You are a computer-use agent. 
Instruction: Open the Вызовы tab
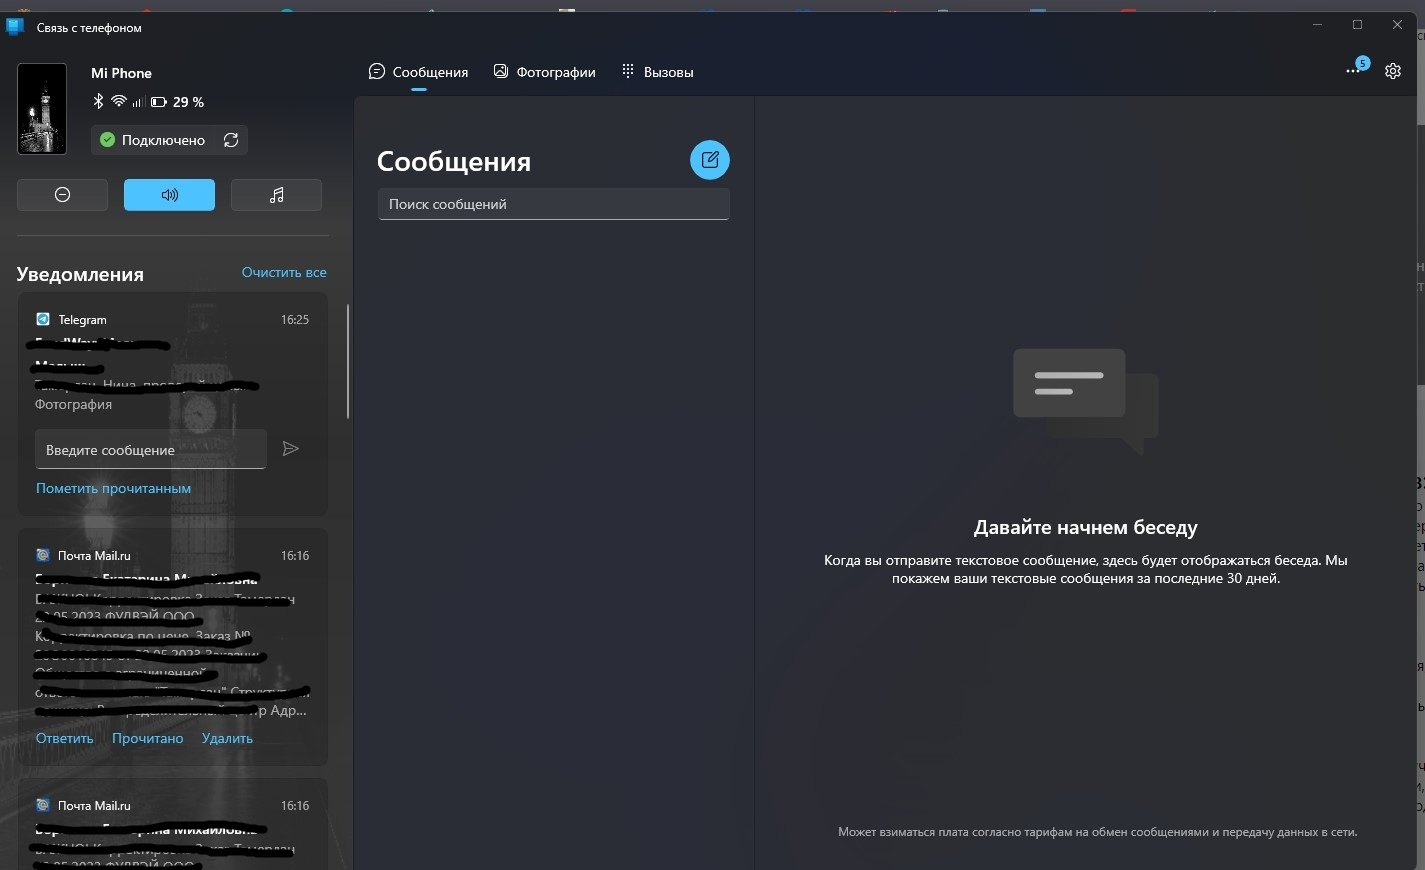(657, 72)
